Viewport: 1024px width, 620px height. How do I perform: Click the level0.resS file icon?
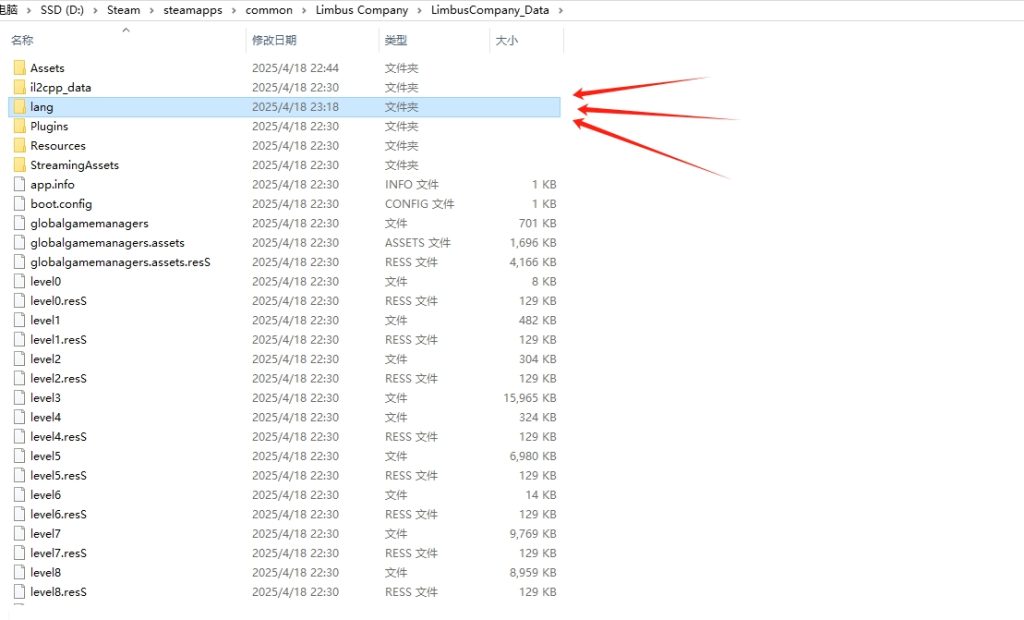pyautogui.click(x=20, y=301)
